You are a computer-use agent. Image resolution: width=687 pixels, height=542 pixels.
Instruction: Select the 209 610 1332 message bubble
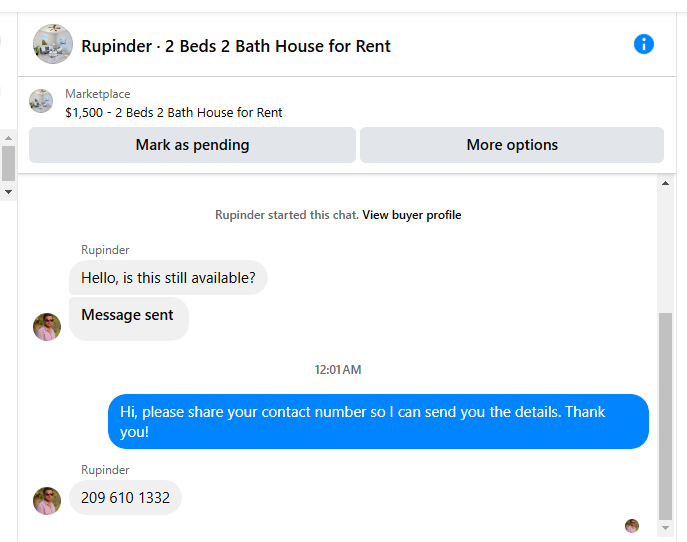[125, 498]
